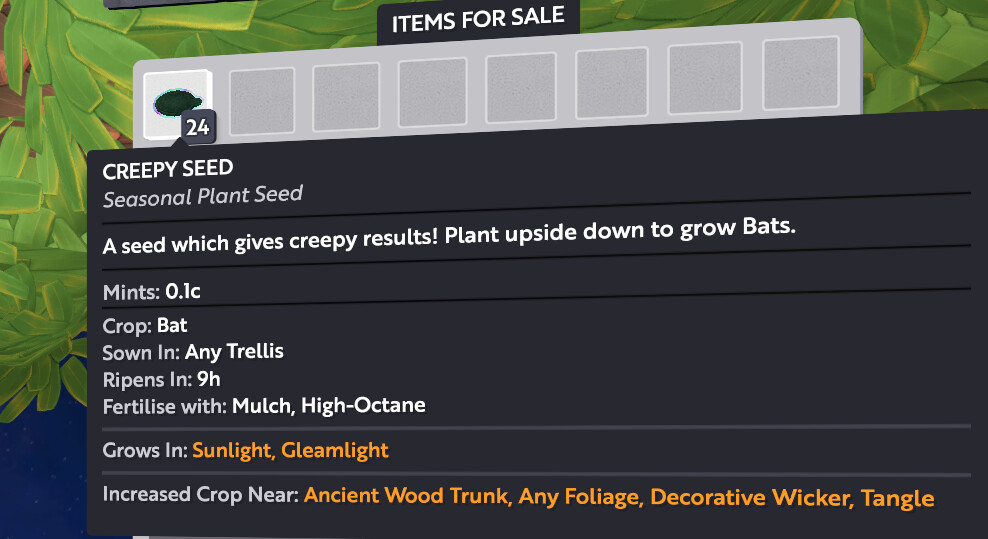
Task: Open the Sunlight link
Action: pyautogui.click(x=232, y=450)
